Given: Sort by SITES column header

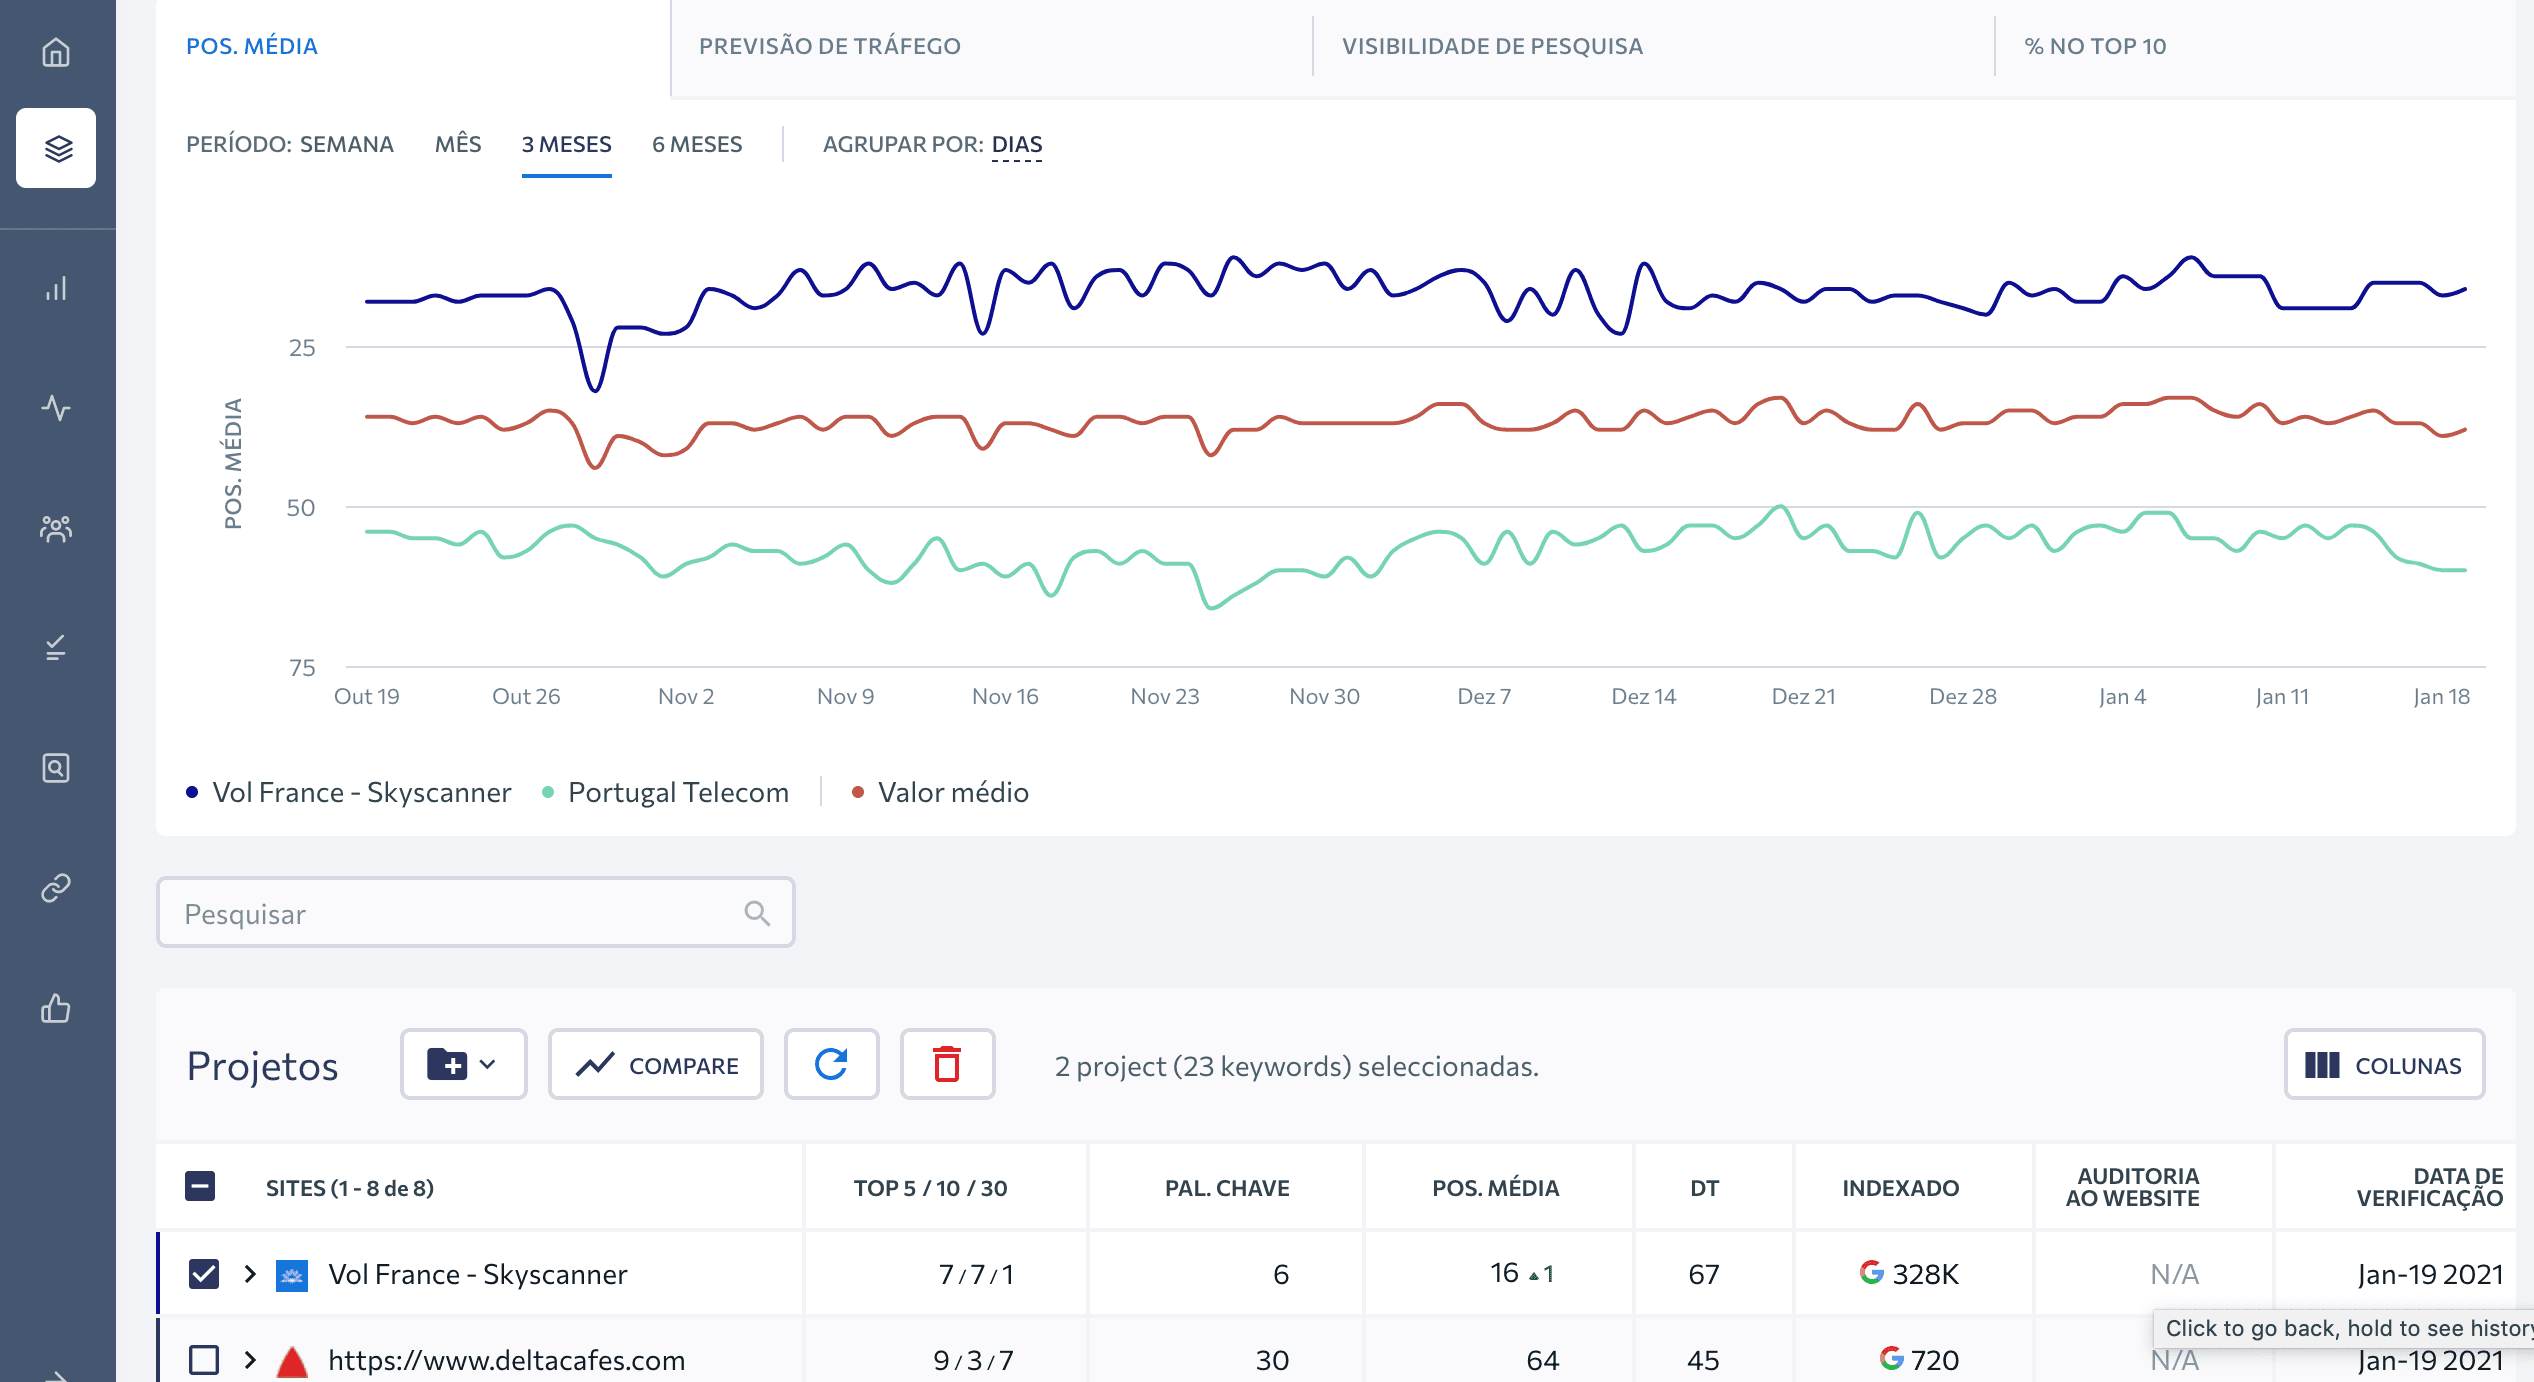Looking at the screenshot, I should [x=350, y=1188].
